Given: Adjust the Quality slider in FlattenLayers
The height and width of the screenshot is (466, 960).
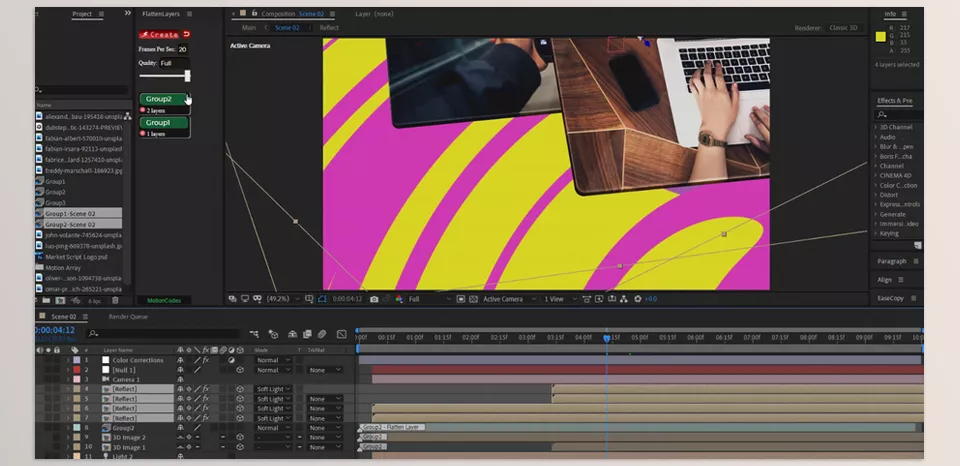Looking at the screenshot, I should [x=186, y=76].
